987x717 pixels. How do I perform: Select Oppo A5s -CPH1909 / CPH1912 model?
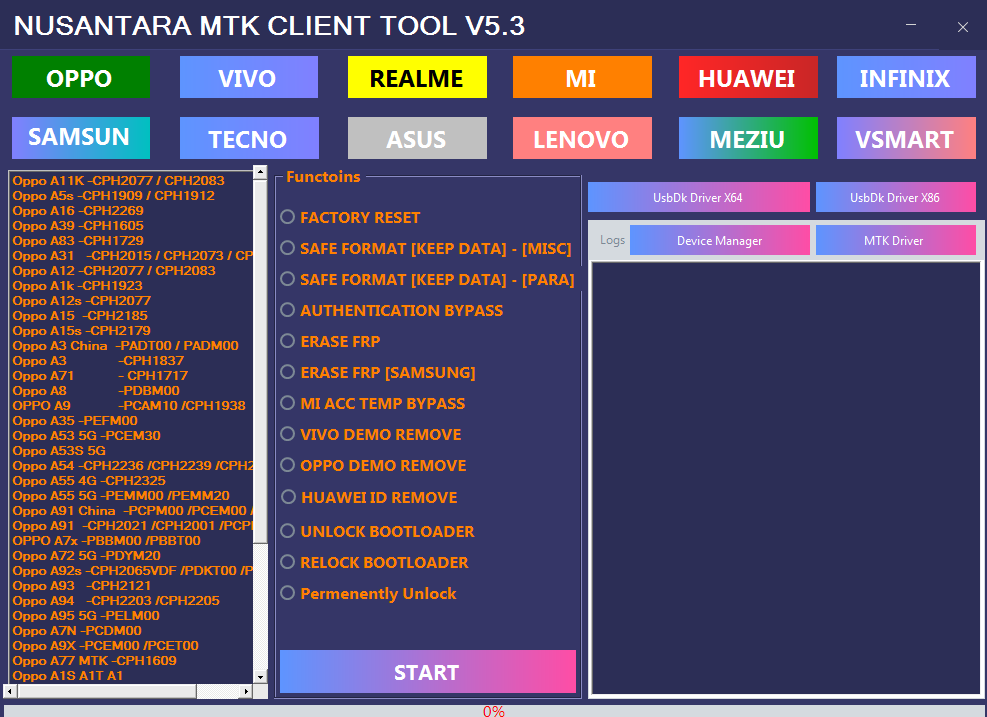113,196
